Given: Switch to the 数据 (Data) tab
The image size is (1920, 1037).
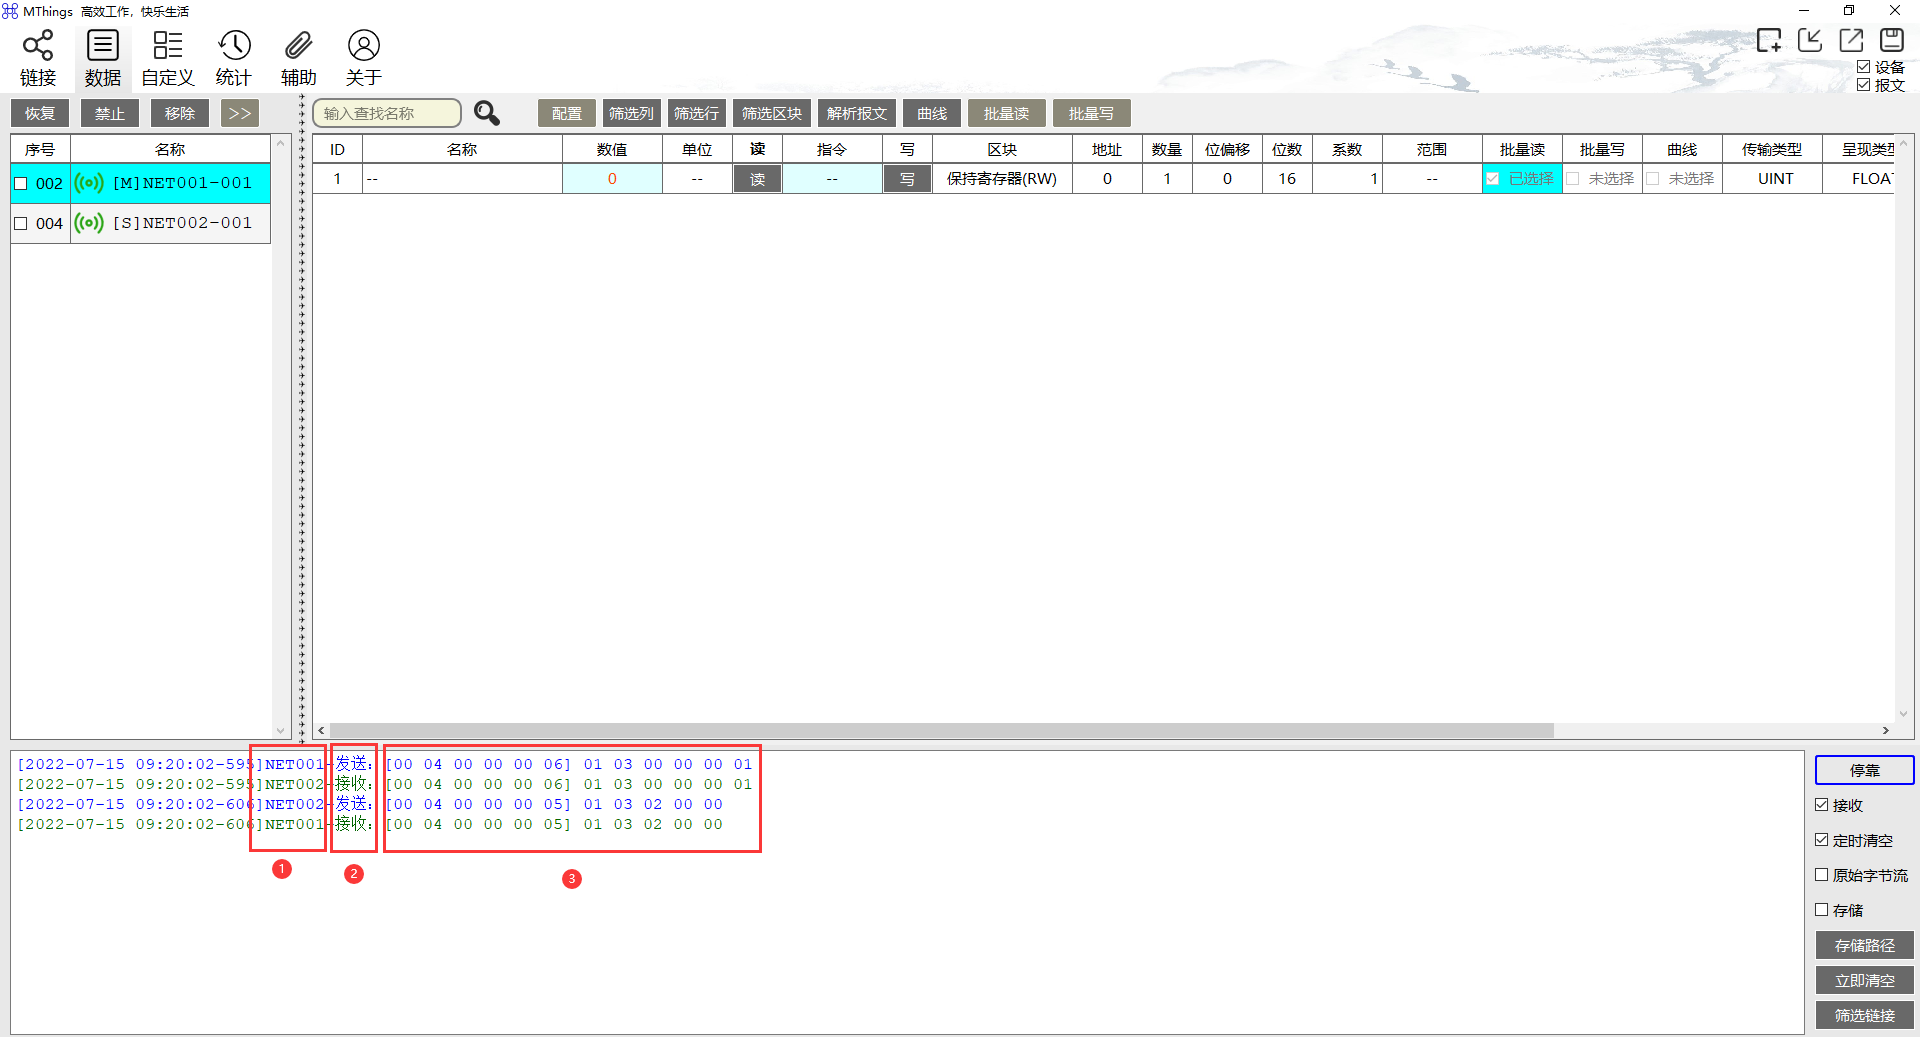Looking at the screenshot, I should 103,57.
